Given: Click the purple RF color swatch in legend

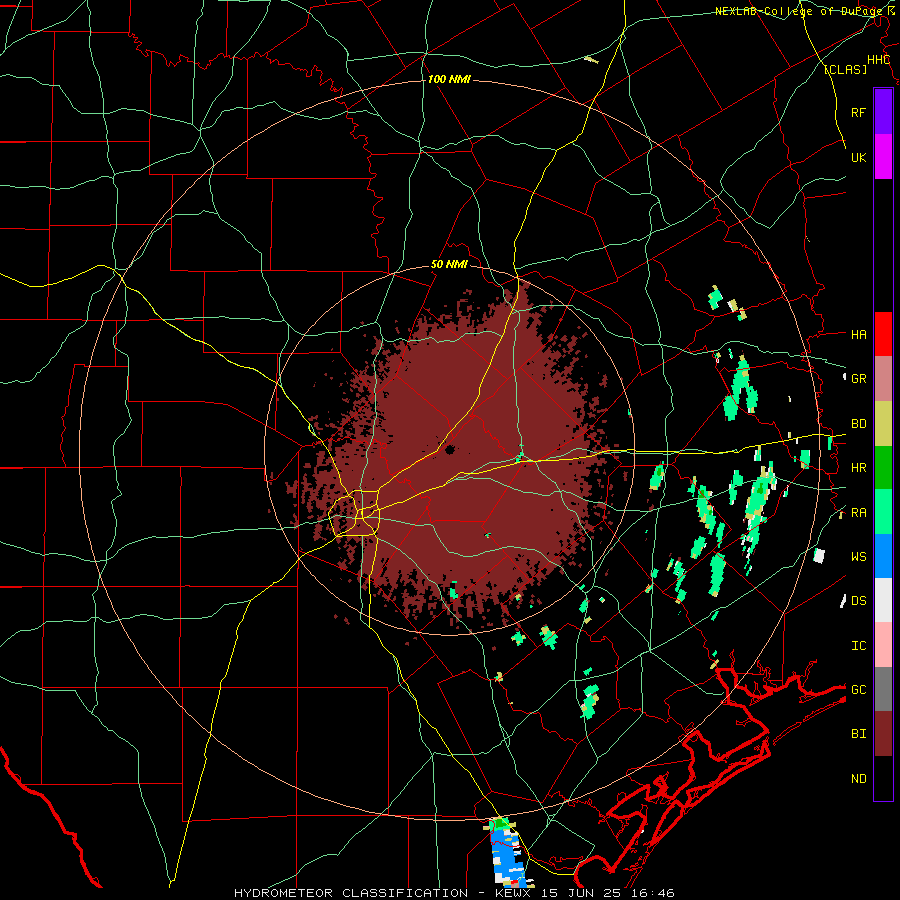Looking at the screenshot, I should point(883,112).
